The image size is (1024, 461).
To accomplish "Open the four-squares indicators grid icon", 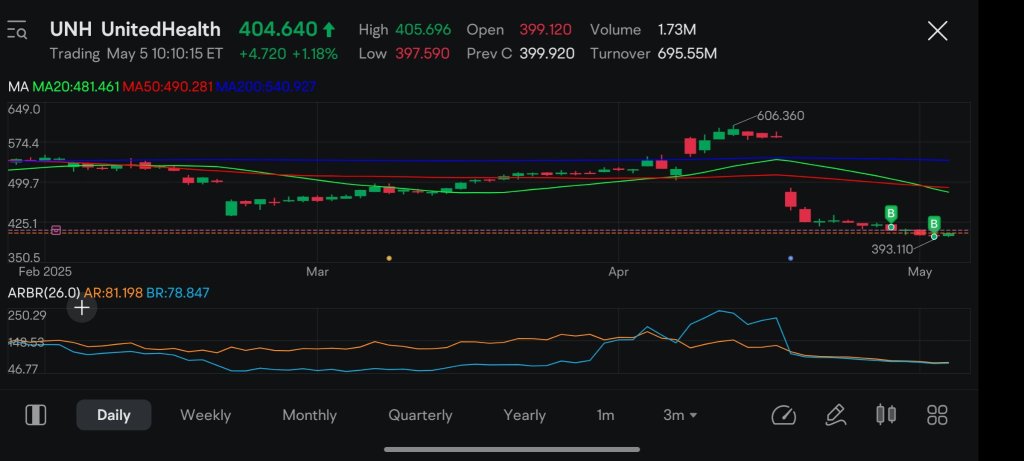I will 937,415.
